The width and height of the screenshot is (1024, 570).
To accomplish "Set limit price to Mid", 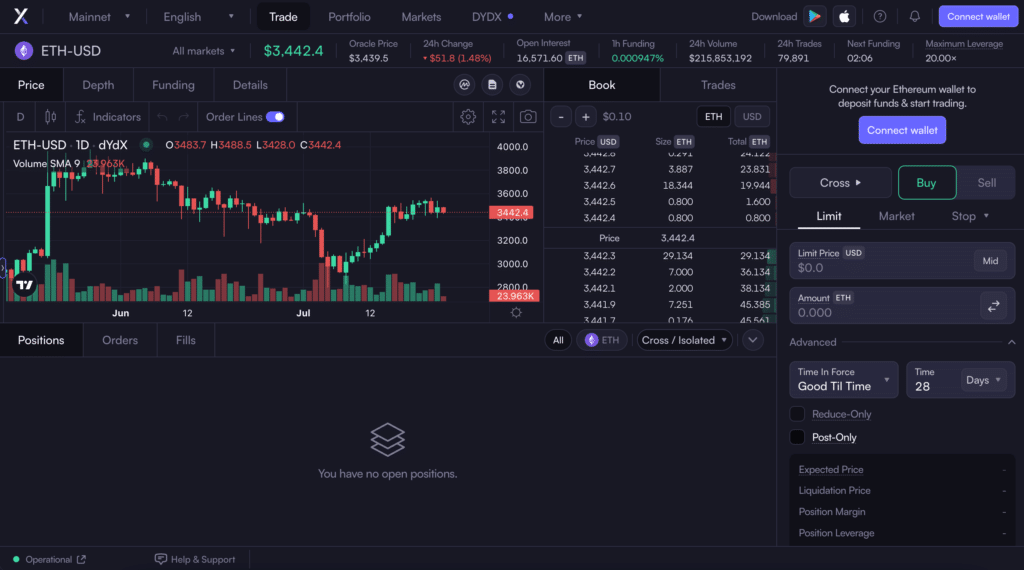I will tap(990, 261).
